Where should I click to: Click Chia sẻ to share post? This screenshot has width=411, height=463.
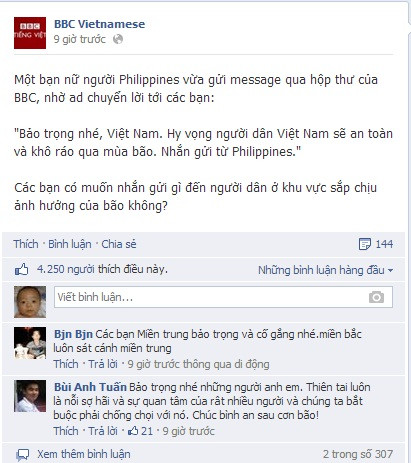[119, 244]
